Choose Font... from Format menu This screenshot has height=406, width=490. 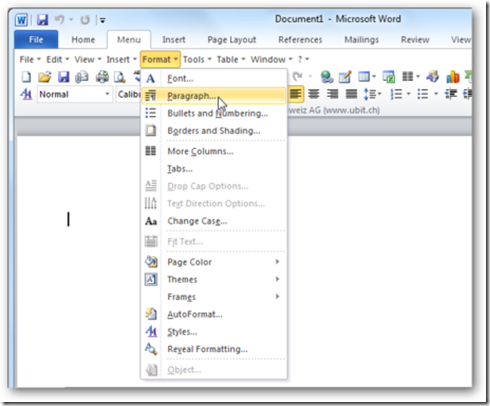pos(213,79)
